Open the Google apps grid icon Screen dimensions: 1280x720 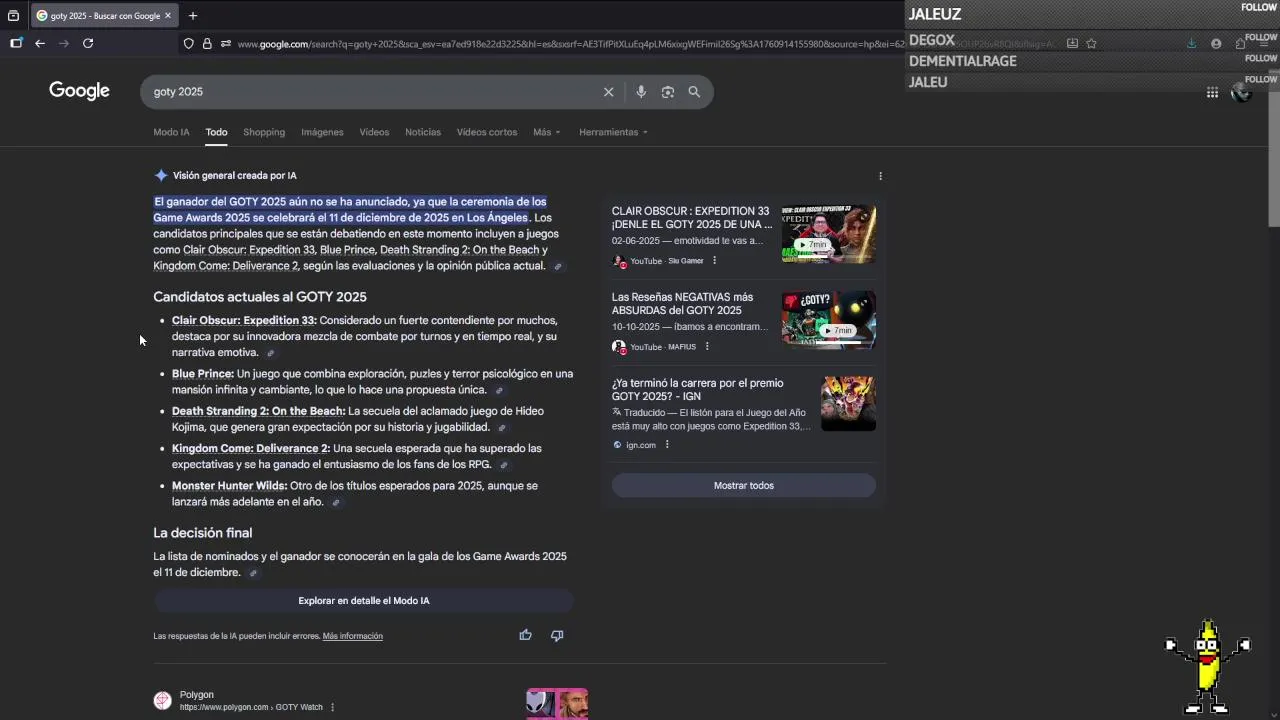[x=1212, y=92]
